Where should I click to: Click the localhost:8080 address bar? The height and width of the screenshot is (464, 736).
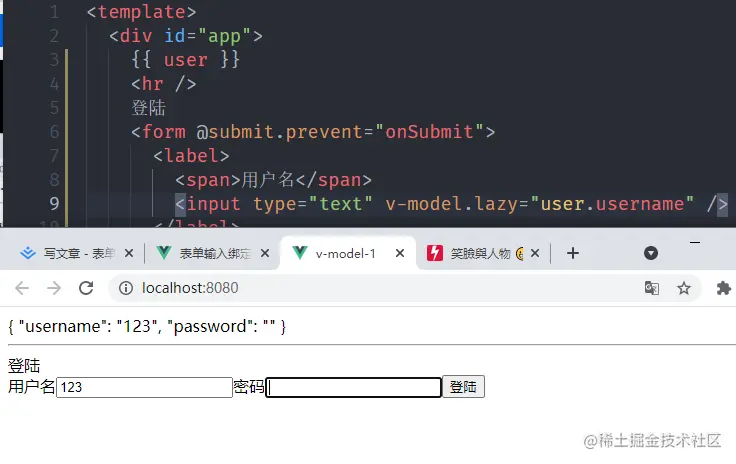pos(404,288)
